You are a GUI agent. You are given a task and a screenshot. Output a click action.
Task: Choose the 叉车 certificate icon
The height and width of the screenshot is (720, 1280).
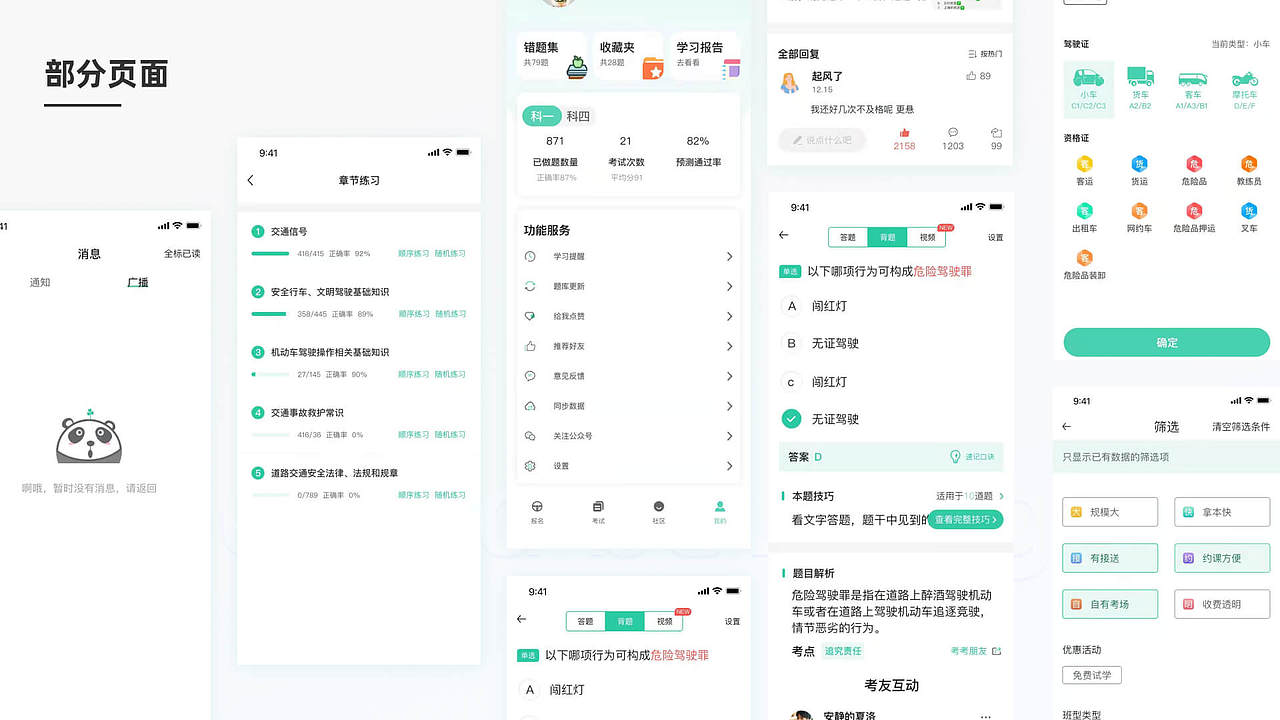click(1249, 211)
